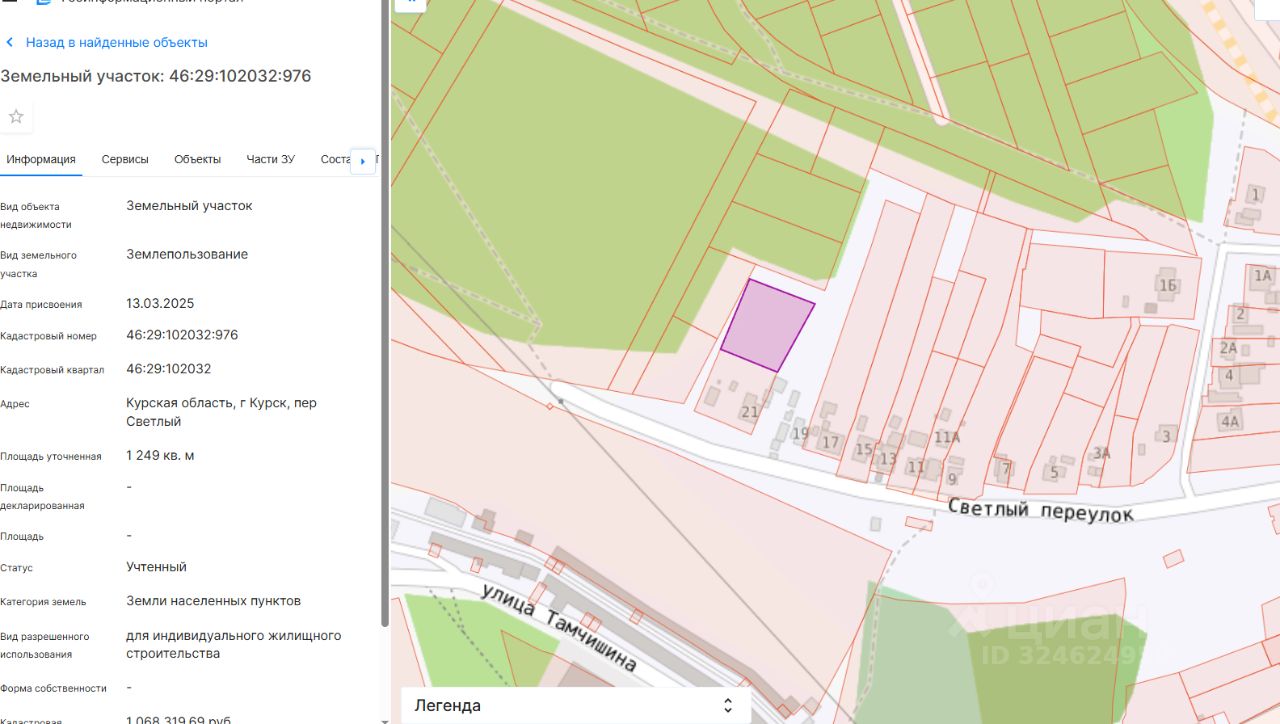Go back via 'Назад в найденные объекты'
Image resolution: width=1280 pixels, height=724 pixels.
pyautogui.click(x=116, y=43)
